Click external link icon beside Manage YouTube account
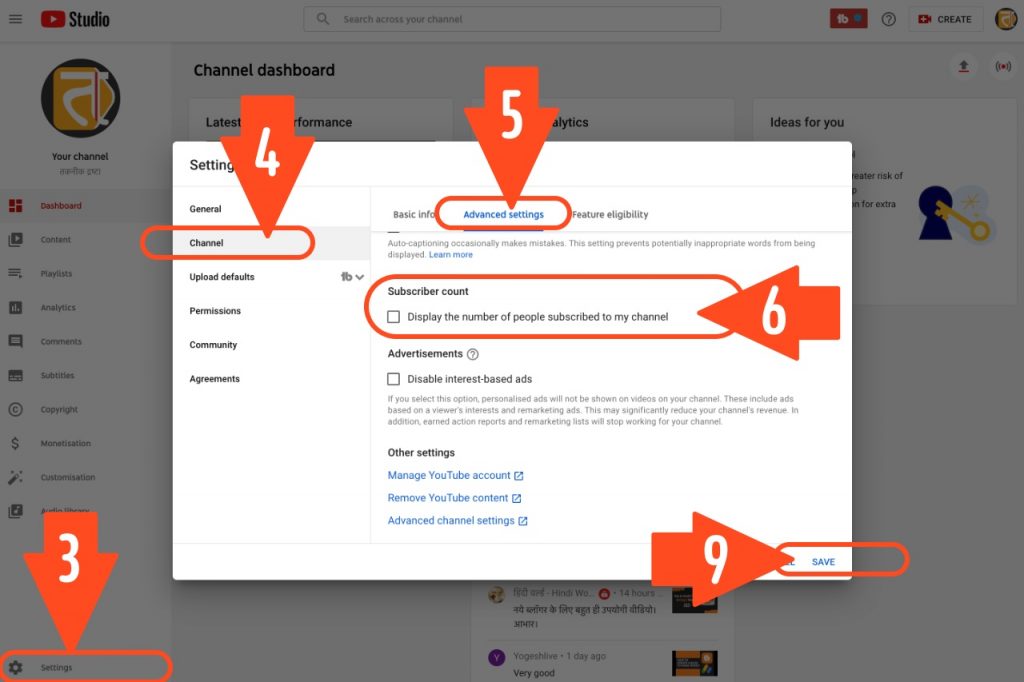Viewport: 1024px width, 682px height. tap(519, 476)
